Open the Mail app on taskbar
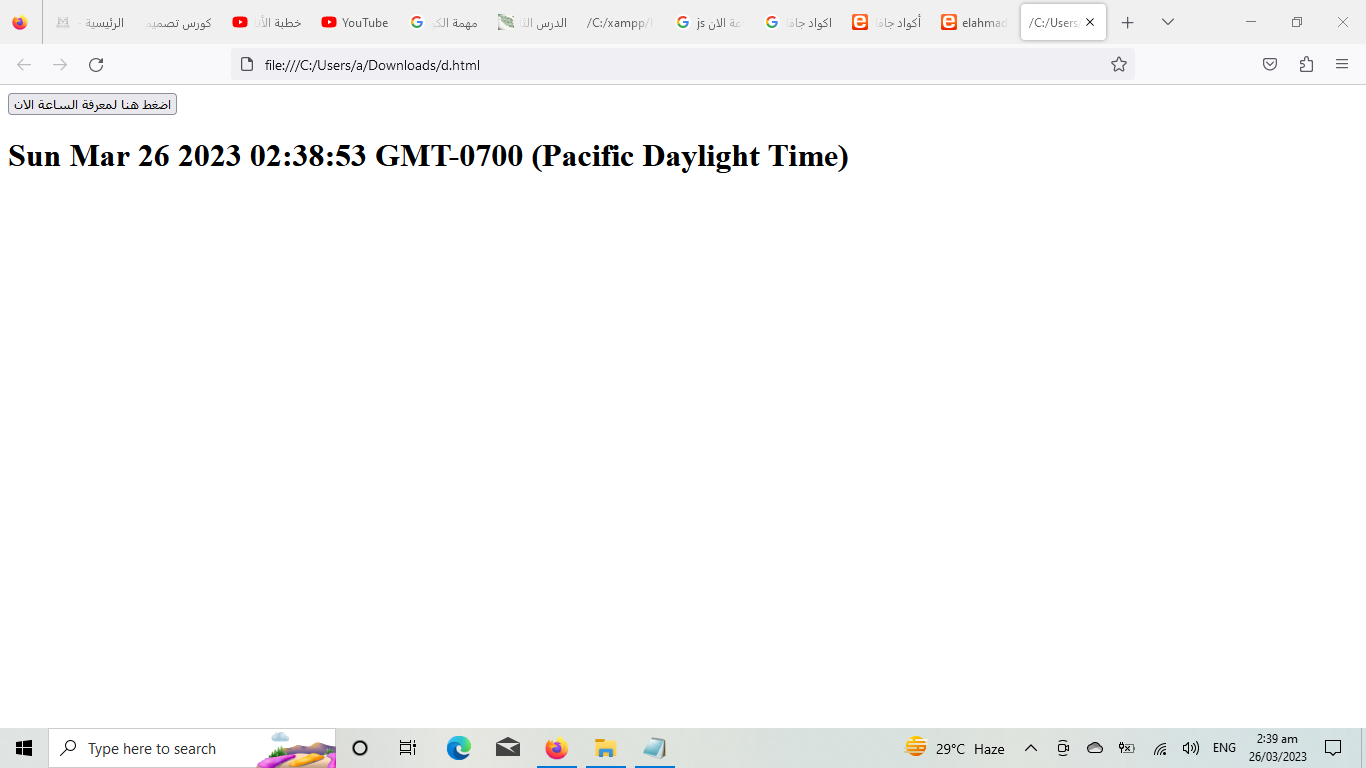The width and height of the screenshot is (1366, 768). coord(508,748)
